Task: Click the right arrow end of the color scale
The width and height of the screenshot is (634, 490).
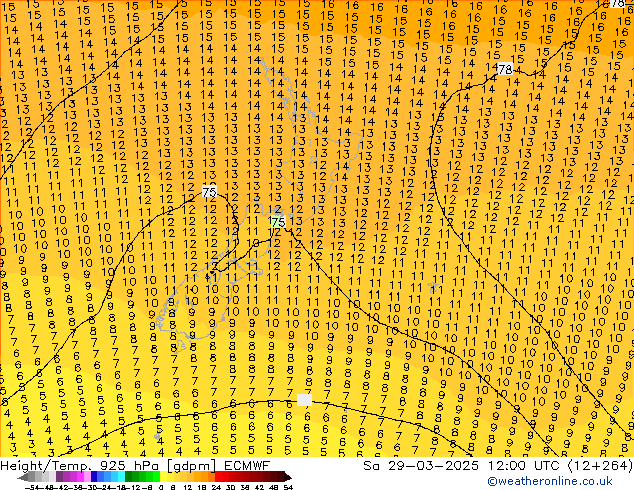Action: pyautogui.click(x=288, y=477)
